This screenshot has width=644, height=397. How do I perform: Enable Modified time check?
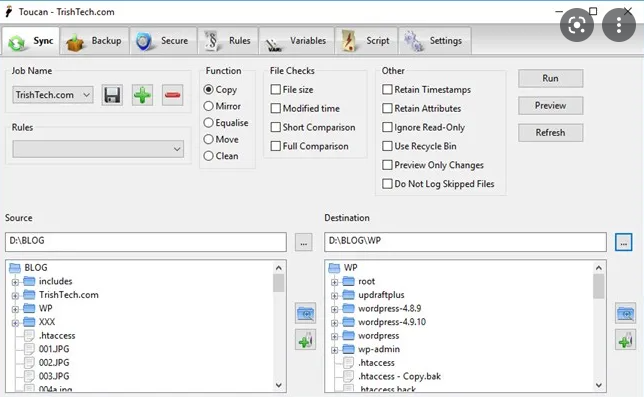click(x=276, y=108)
